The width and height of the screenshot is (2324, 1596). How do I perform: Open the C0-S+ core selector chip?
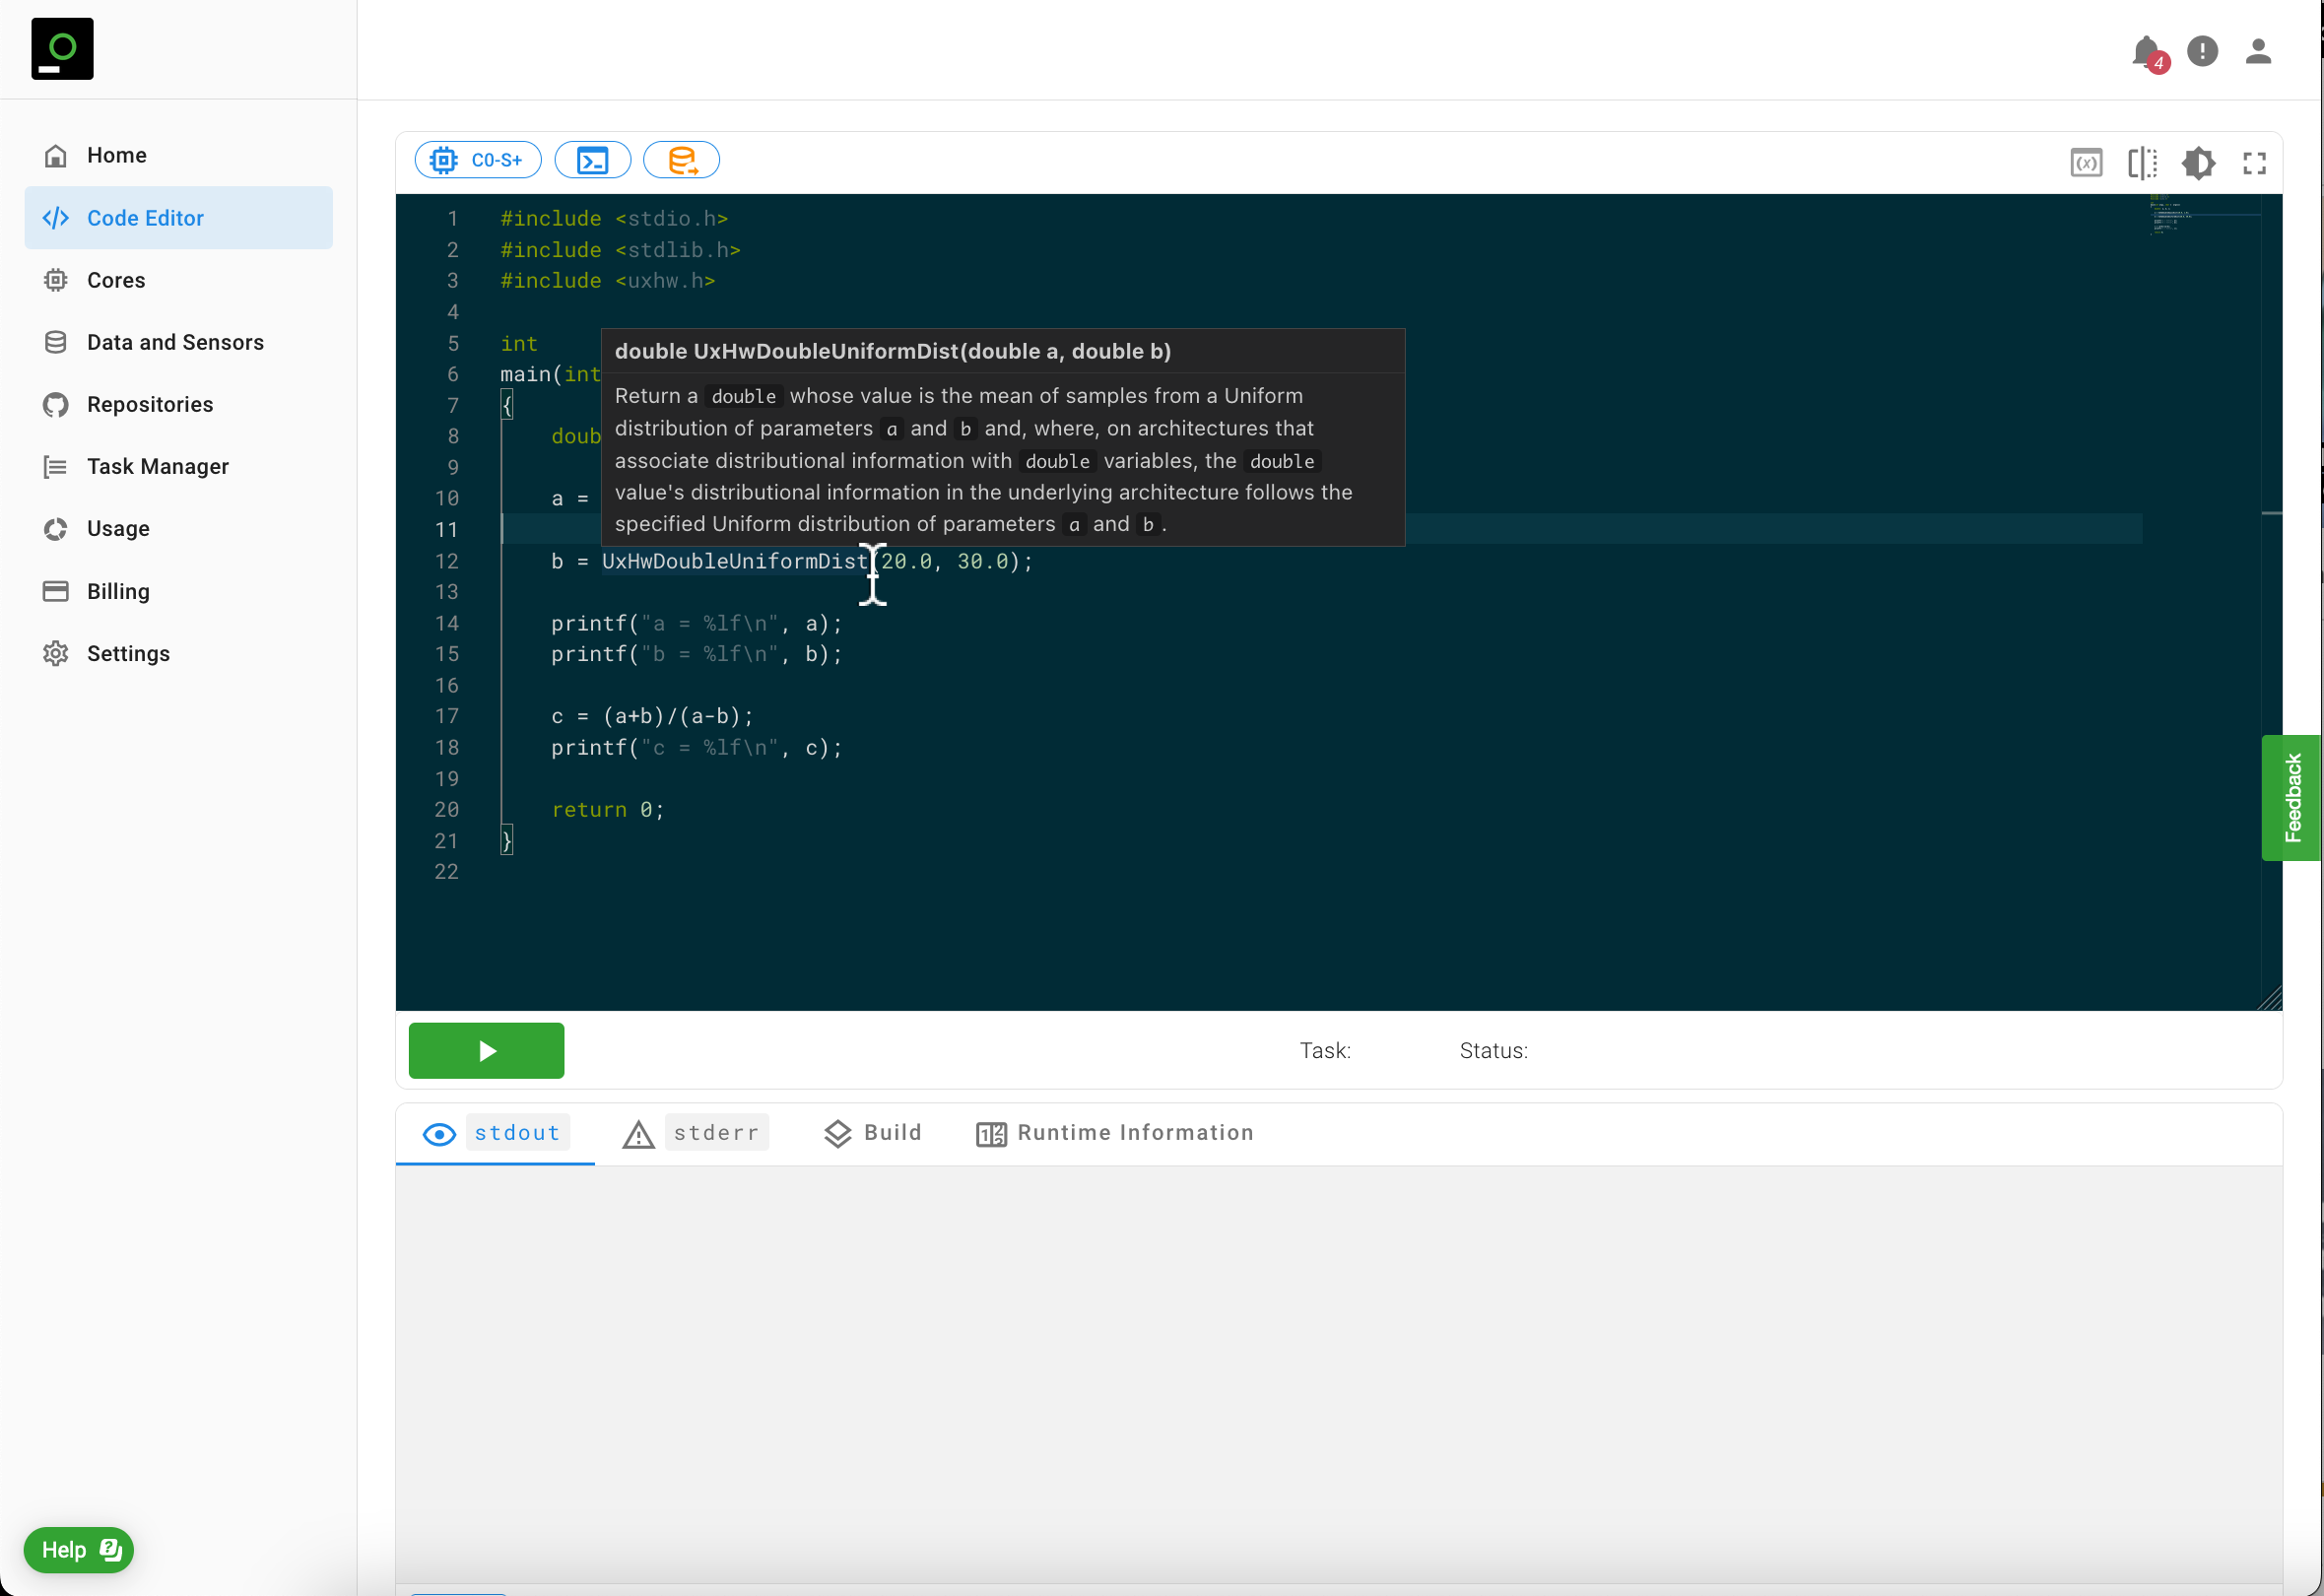[x=478, y=160]
